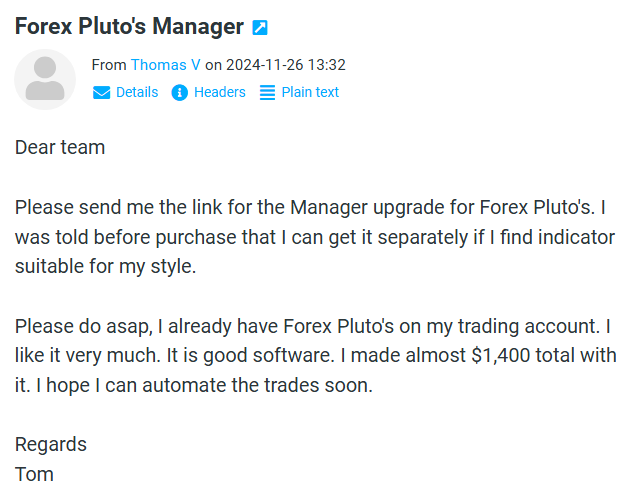This screenshot has width=636, height=503.
Task: Click the paragraph starting "Please do asap"
Action: (316, 356)
